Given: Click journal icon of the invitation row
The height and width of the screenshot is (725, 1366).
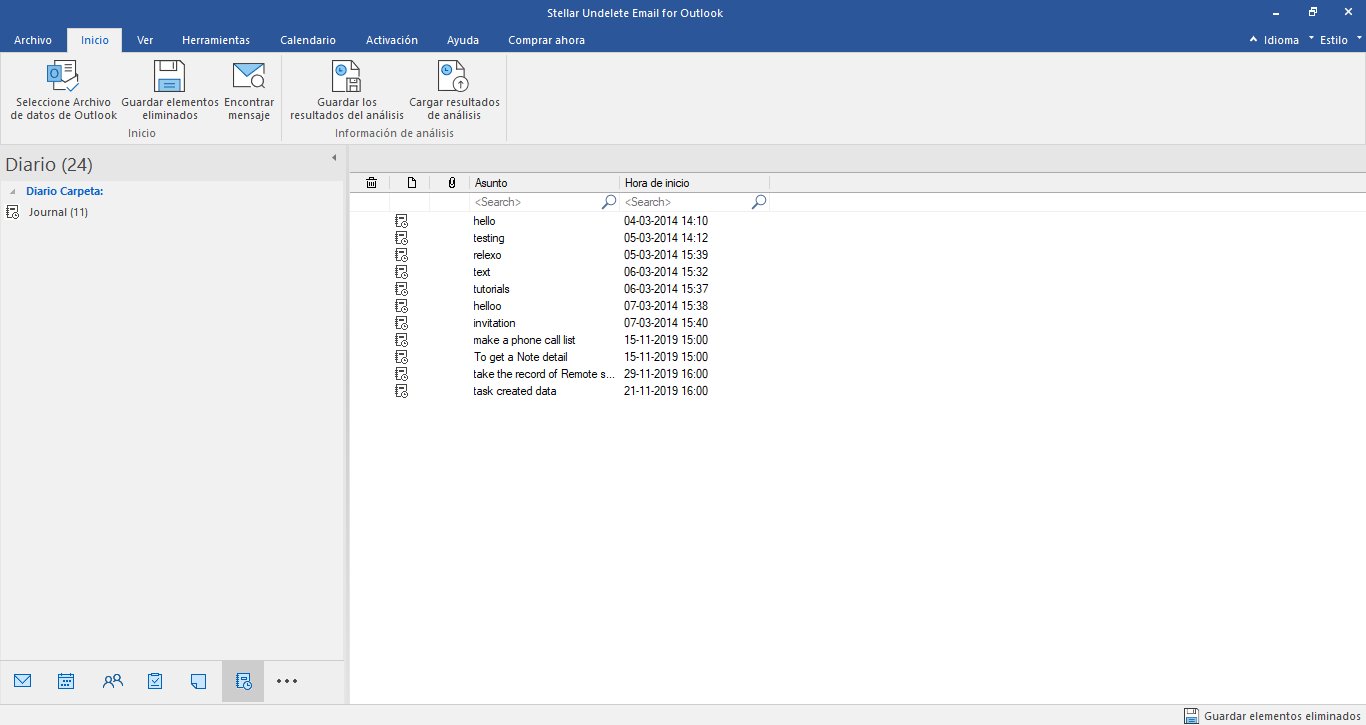Looking at the screenshot, I should click(401, 323).
